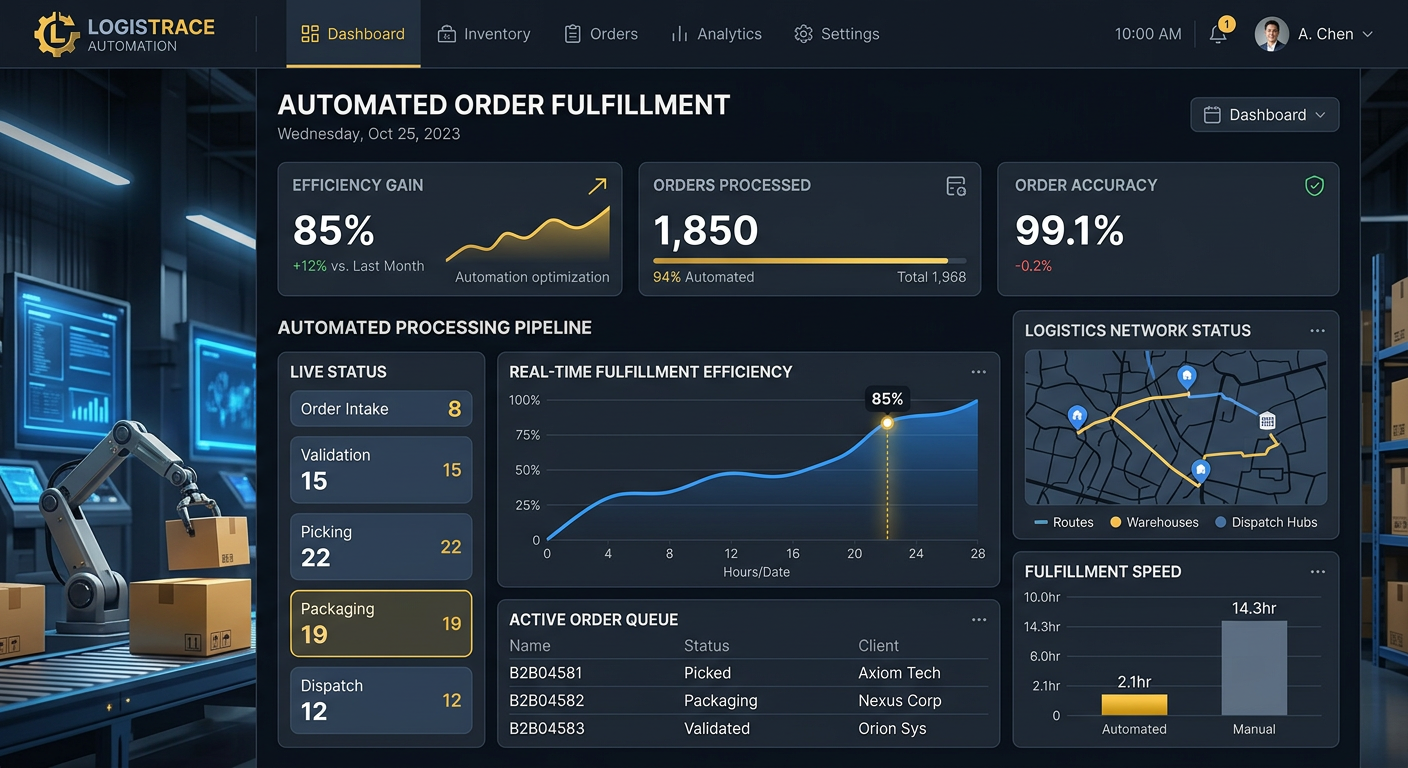This screenshot has height=768, width=1408.
Task: Toggle the Routes legend item
Action: pyautogui.click(x=1064, y=522)
